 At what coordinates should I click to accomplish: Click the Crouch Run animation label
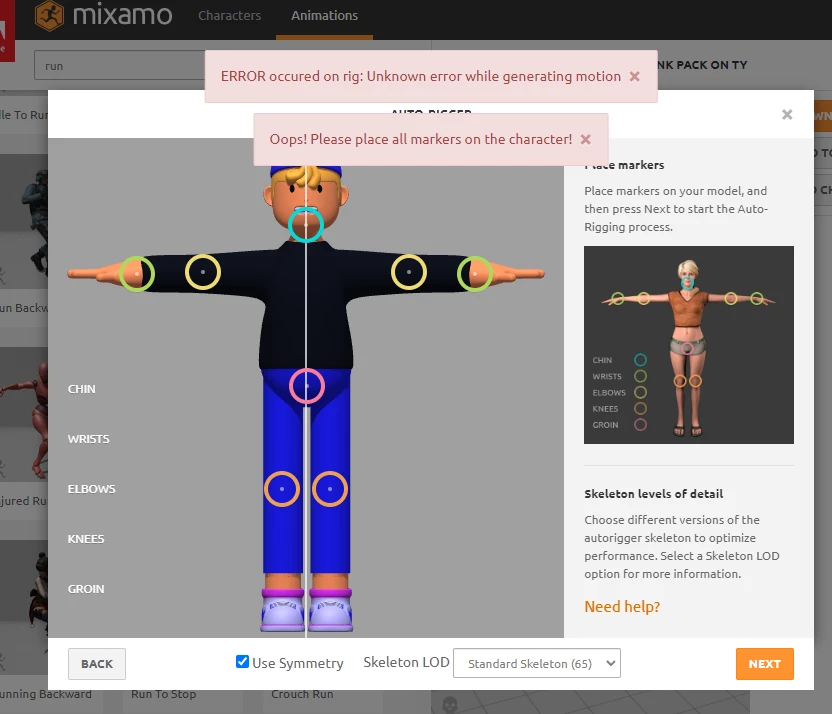coord(302,694)
